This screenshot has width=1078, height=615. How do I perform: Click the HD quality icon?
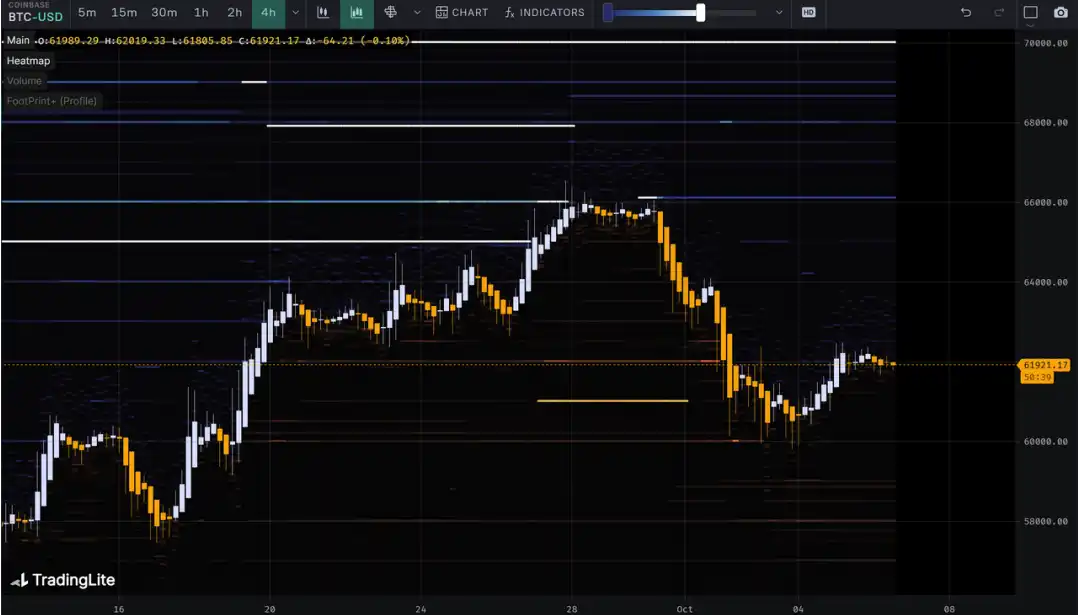[808, 13]
